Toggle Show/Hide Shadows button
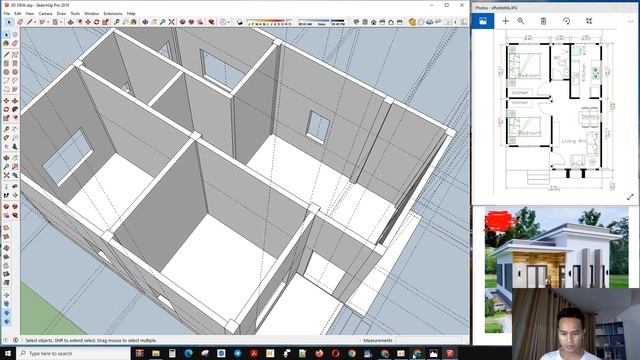The width and height of the screenshot is (640, 360). [x=240, y=22]
